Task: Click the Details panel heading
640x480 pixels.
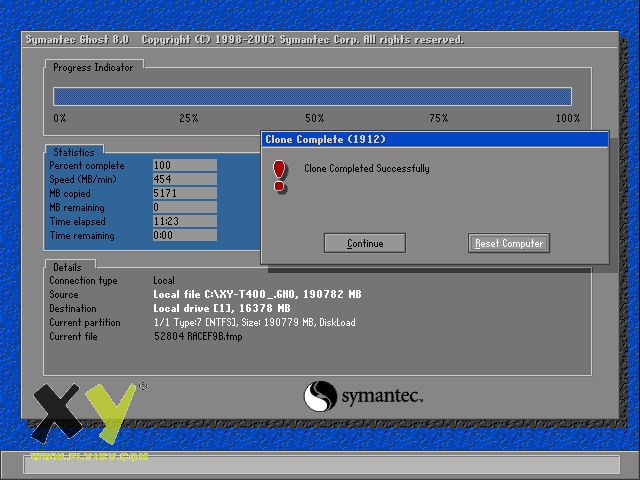Action: [67, 267]
